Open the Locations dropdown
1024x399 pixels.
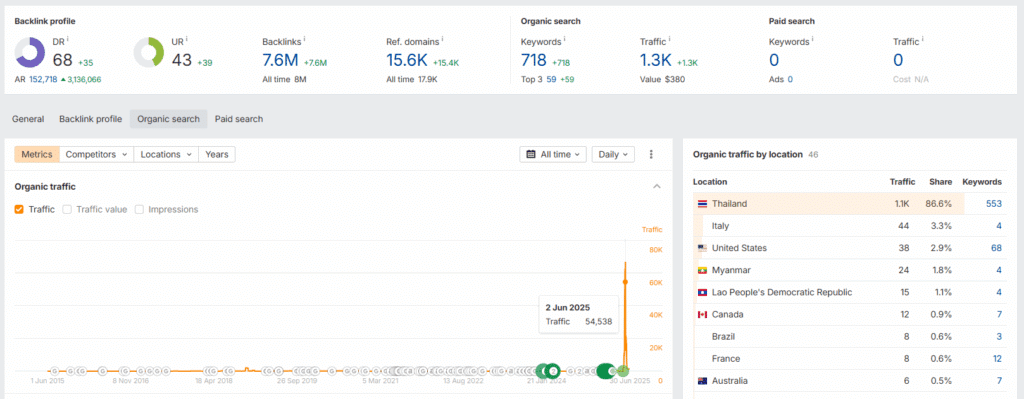coord(166,155)
